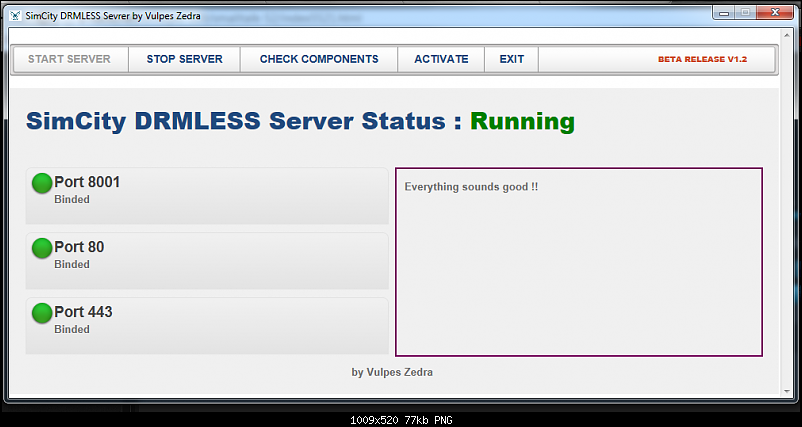Click the 'Binded' text under Port 443

click(72, 329)
